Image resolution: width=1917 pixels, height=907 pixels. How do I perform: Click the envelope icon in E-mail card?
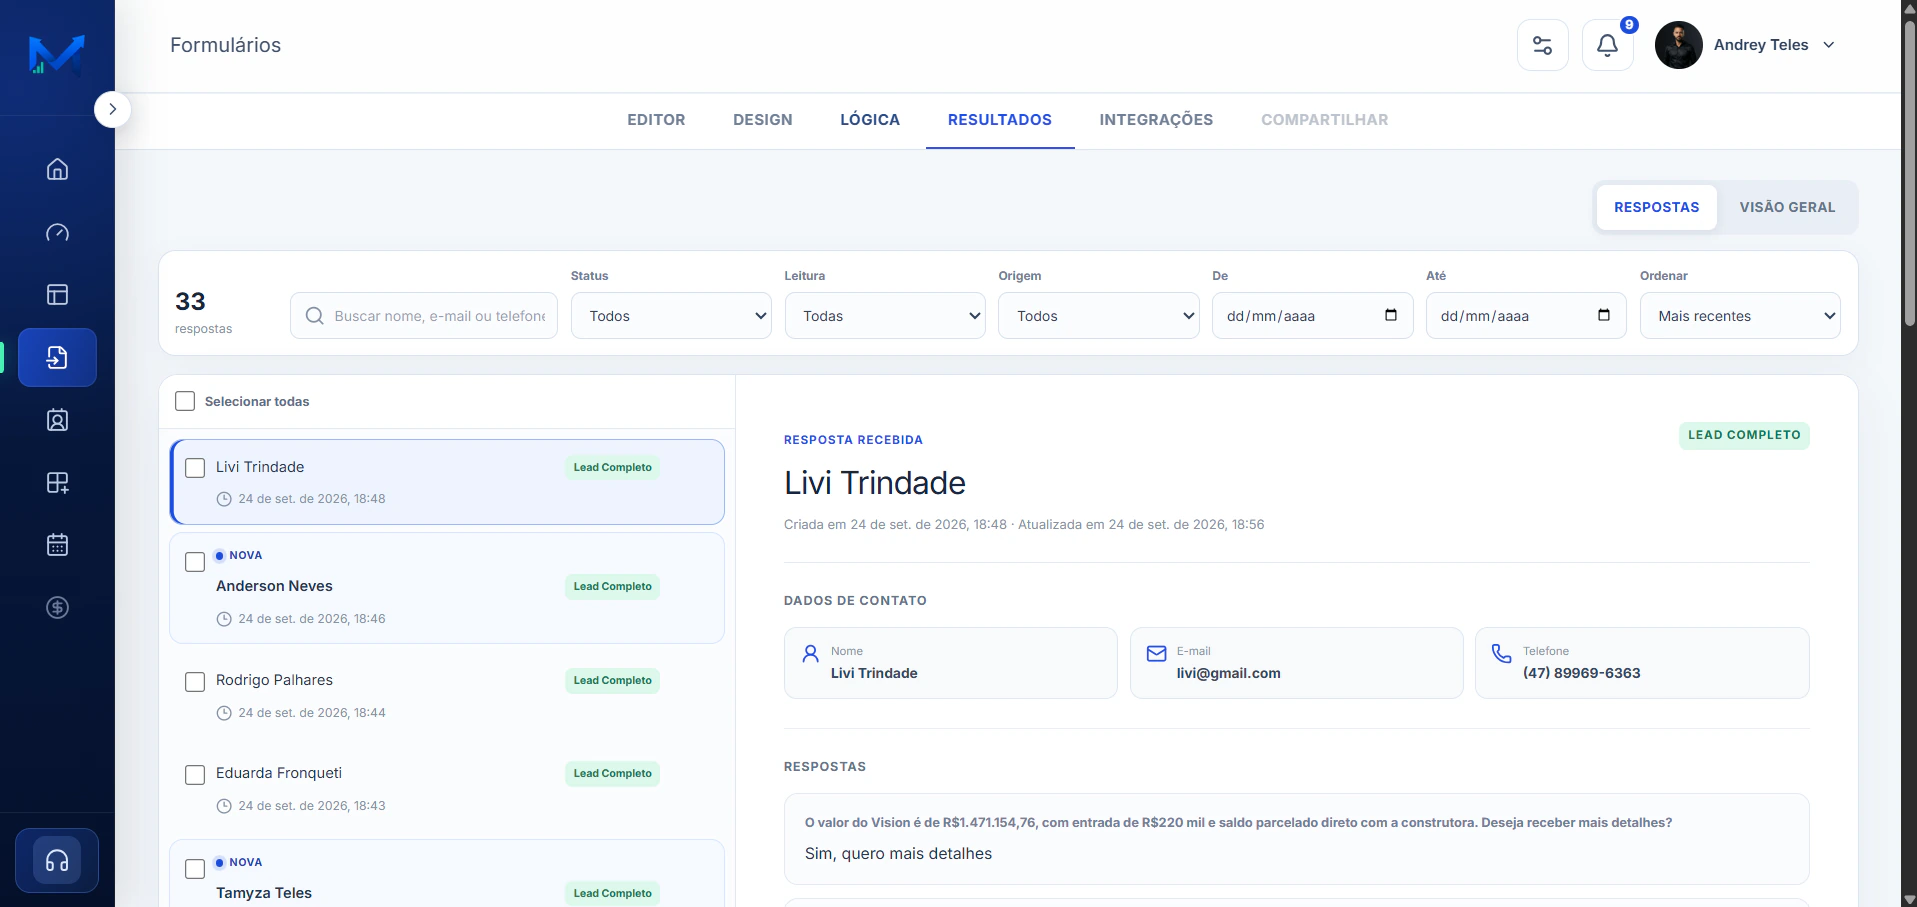[x=1157, y=654]
